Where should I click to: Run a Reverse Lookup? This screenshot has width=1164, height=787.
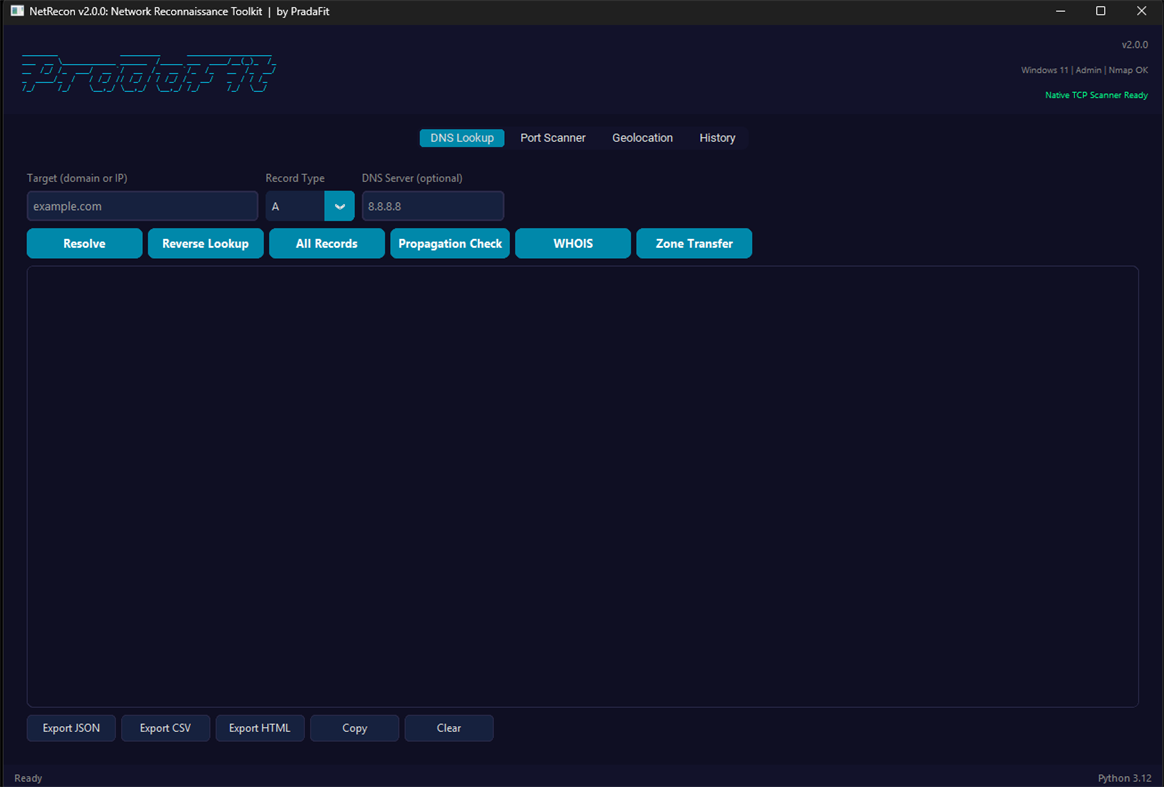click(x=206, y=244)
